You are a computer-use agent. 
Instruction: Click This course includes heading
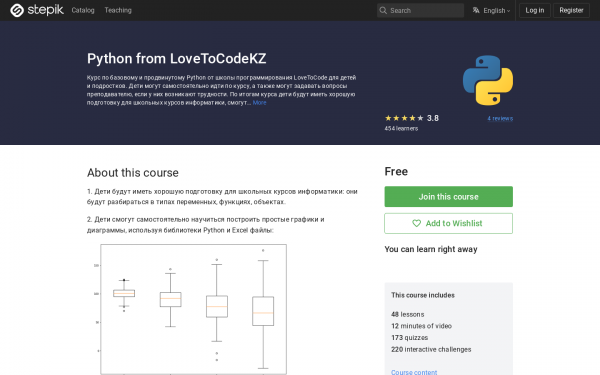click(x=423, y=295)
